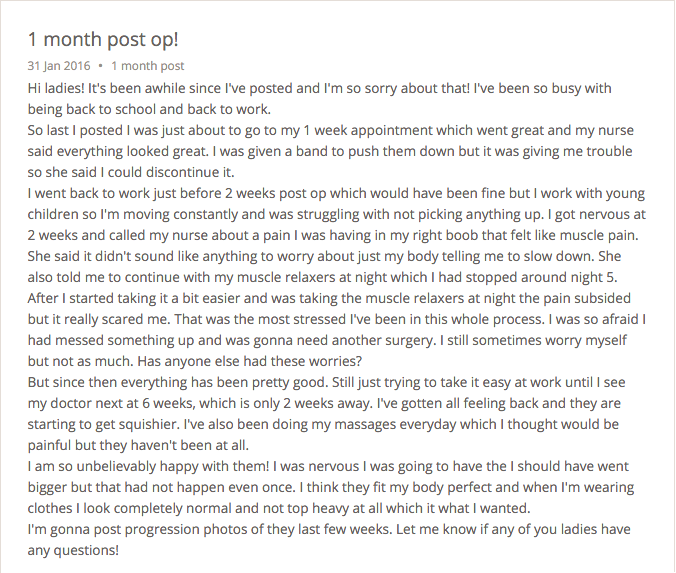Click the "1 month post op!" title

pyautogui.click(x=103, y=41)
